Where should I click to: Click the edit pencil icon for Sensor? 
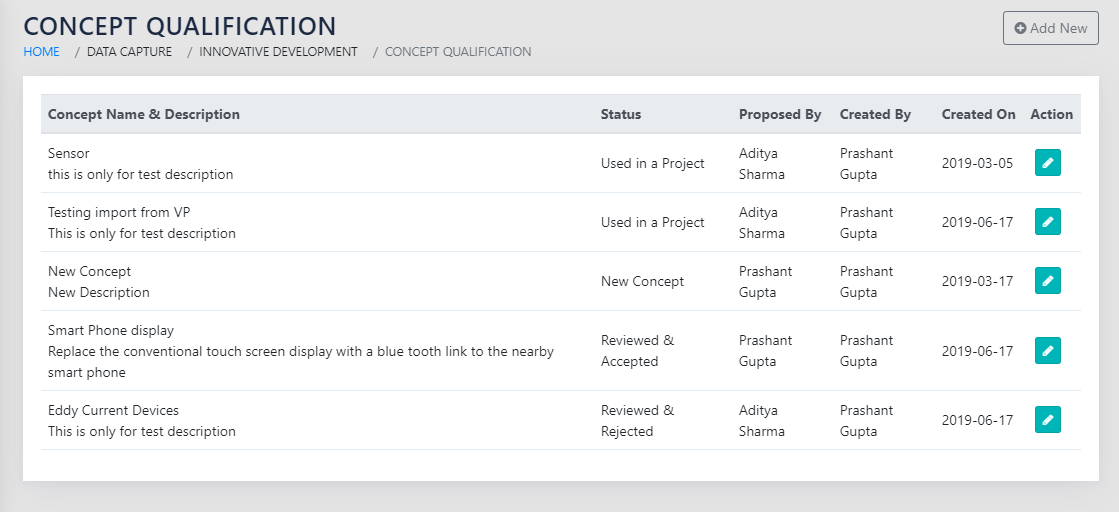click(1047, 163)
